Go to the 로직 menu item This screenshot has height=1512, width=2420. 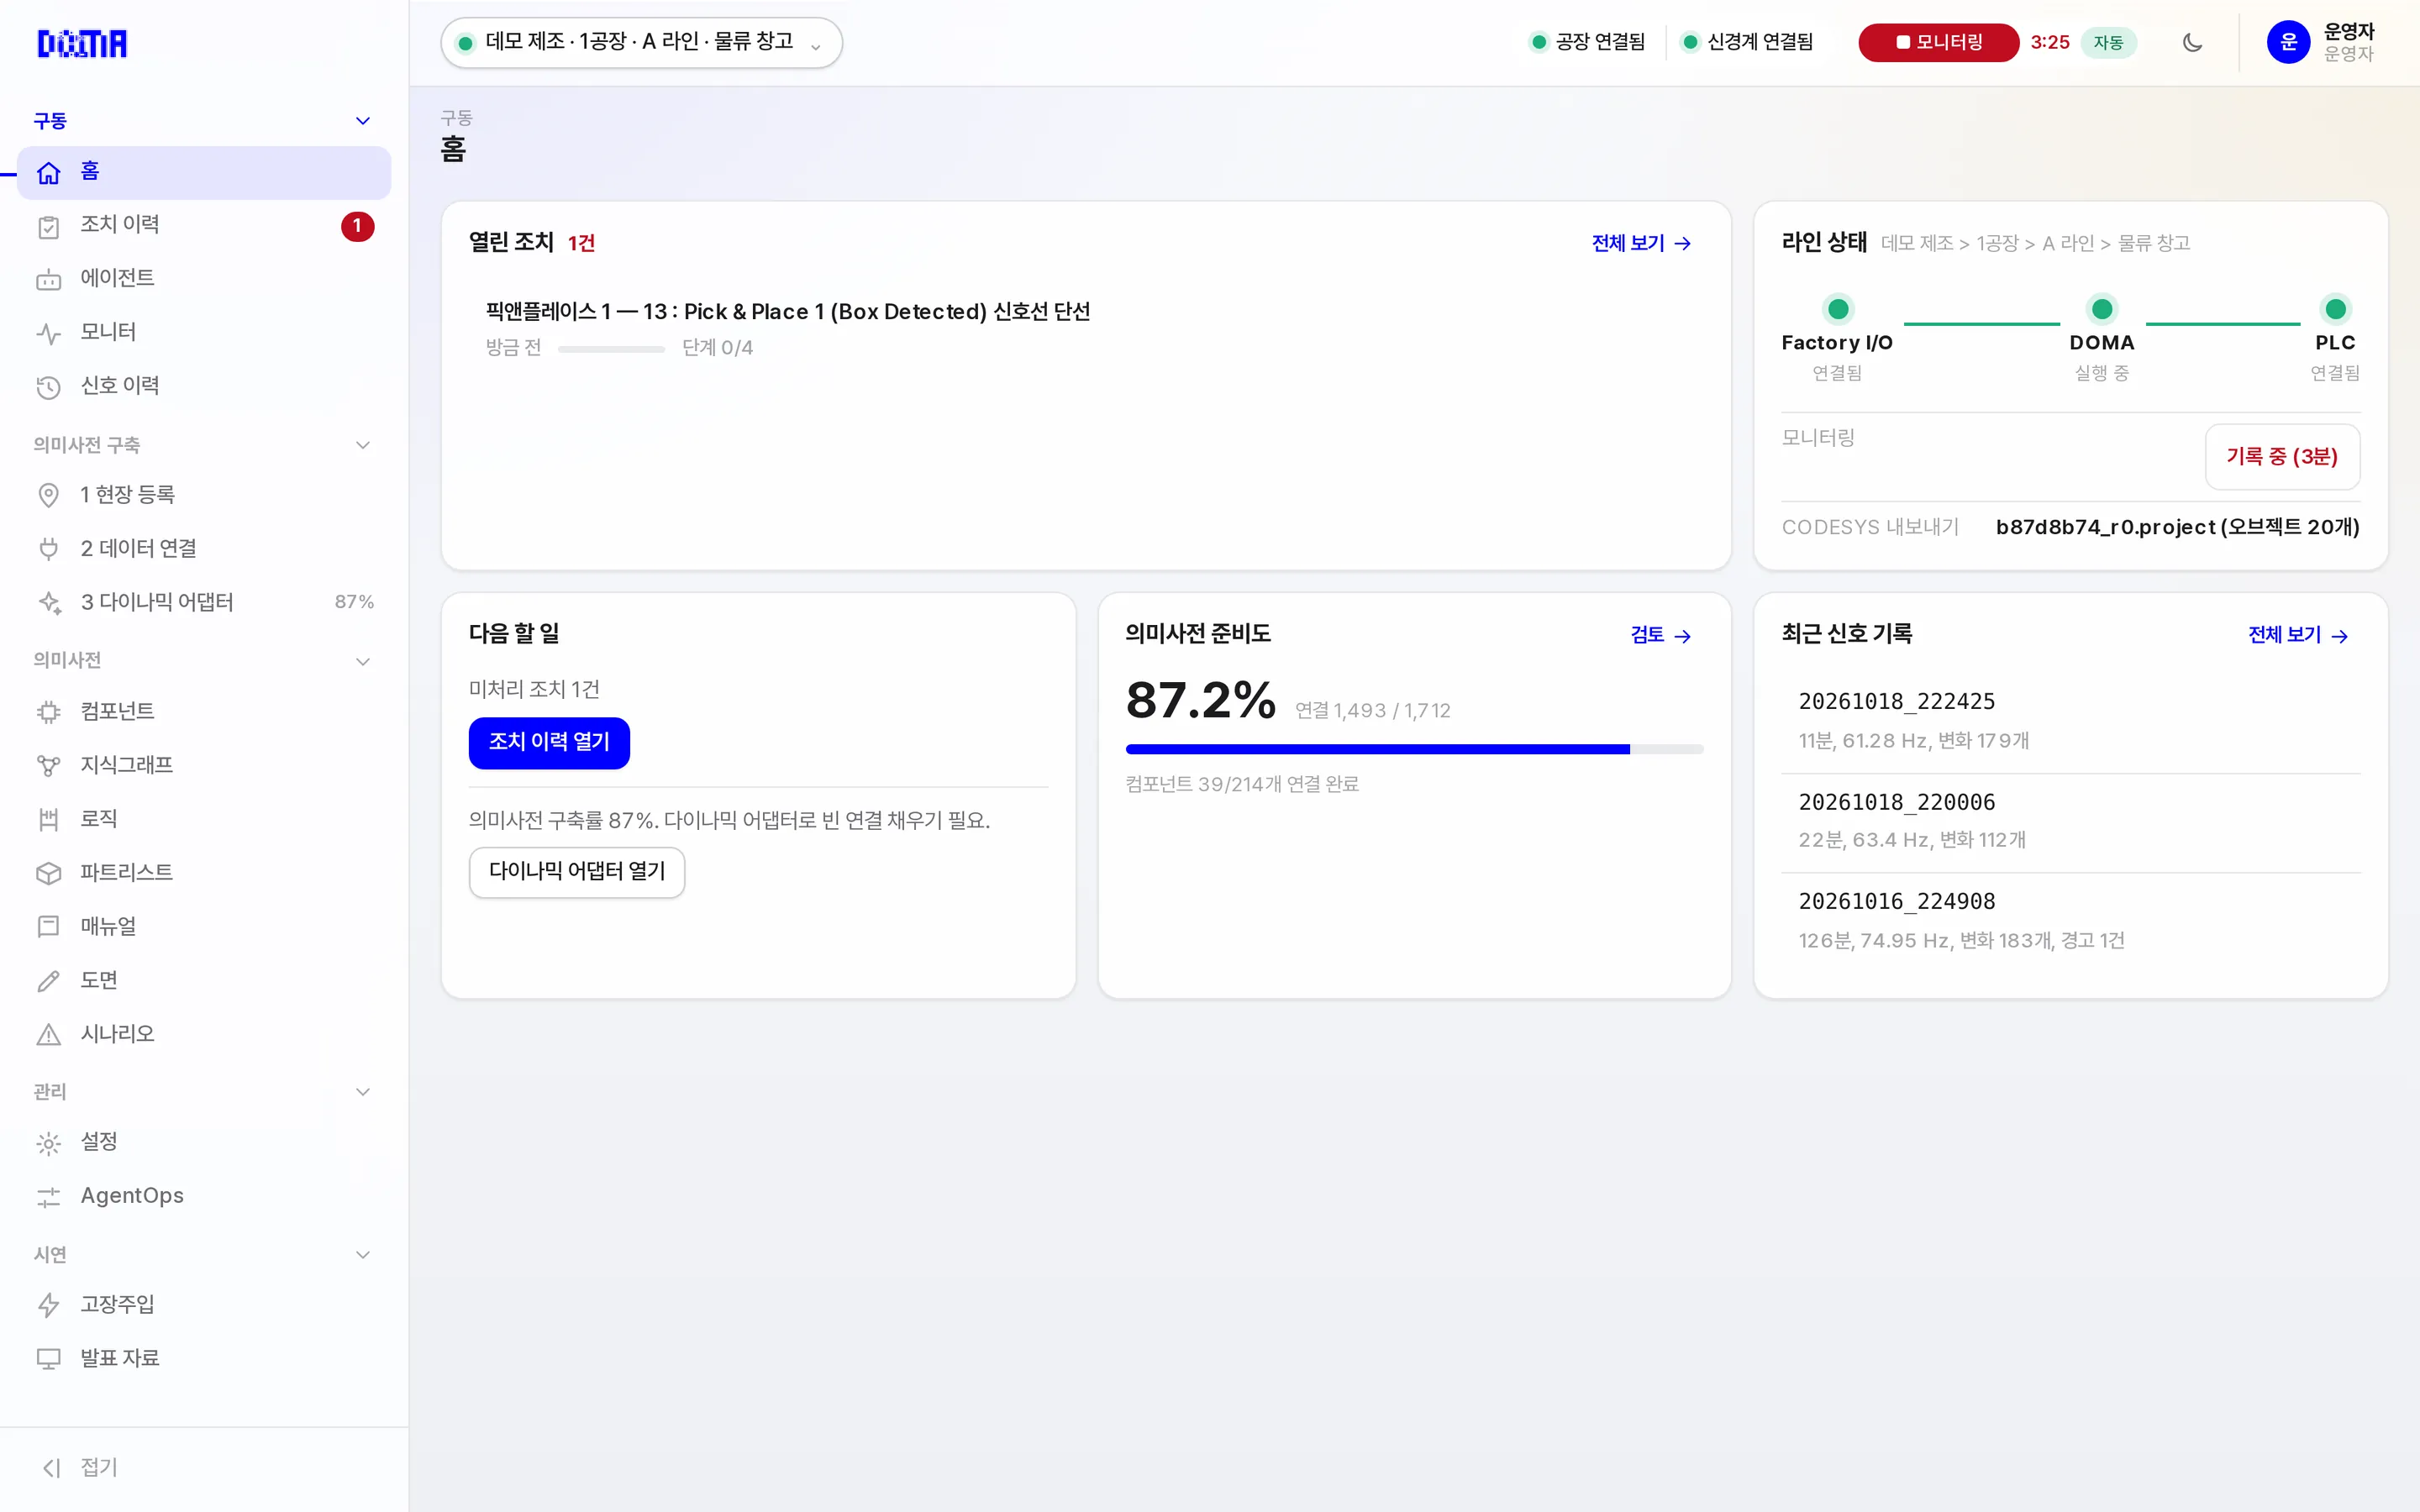click(x=204, y=819)
